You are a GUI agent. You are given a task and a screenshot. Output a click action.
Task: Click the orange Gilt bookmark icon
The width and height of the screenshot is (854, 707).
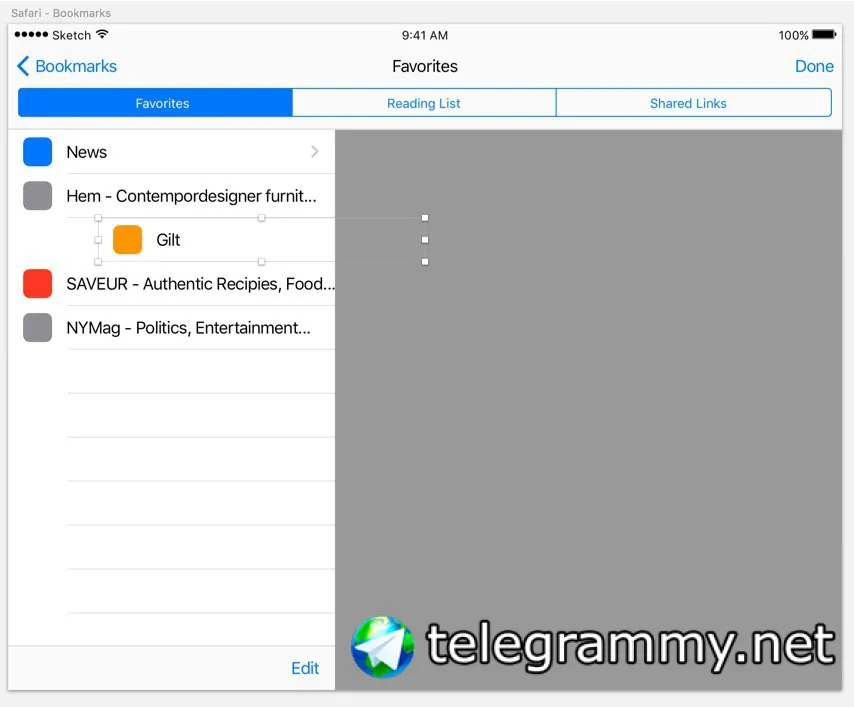127,240
